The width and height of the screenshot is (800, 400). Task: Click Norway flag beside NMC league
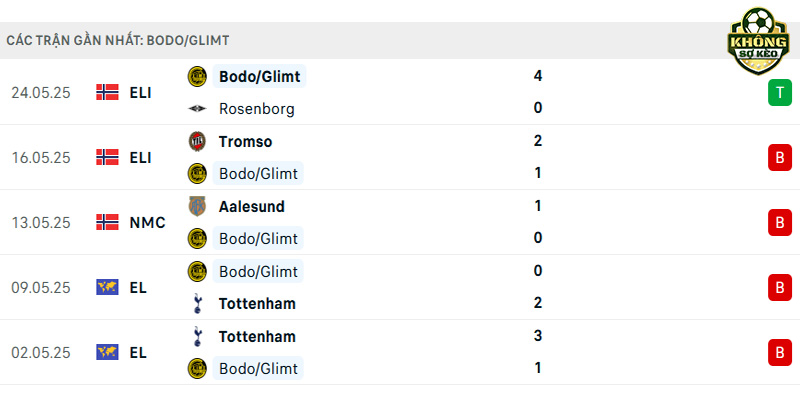coord(107,222)
